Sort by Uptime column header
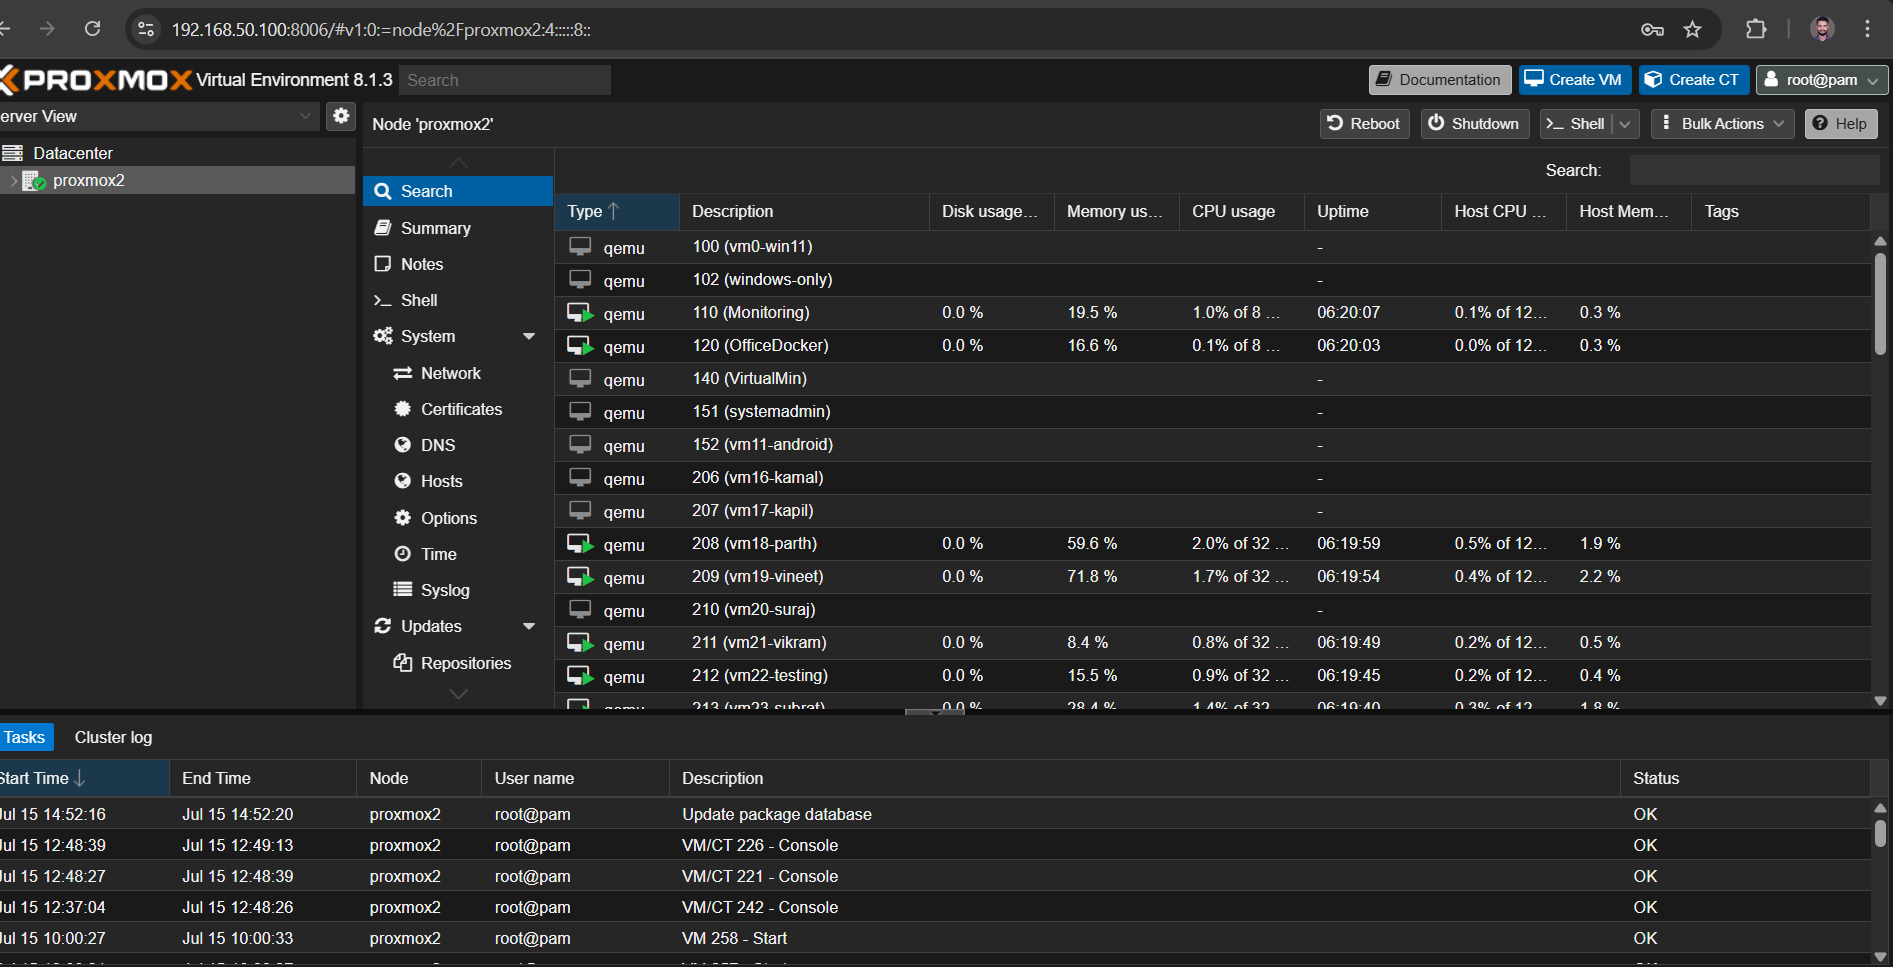This screenshot has height=967, width=1893. pos(1373,211)
